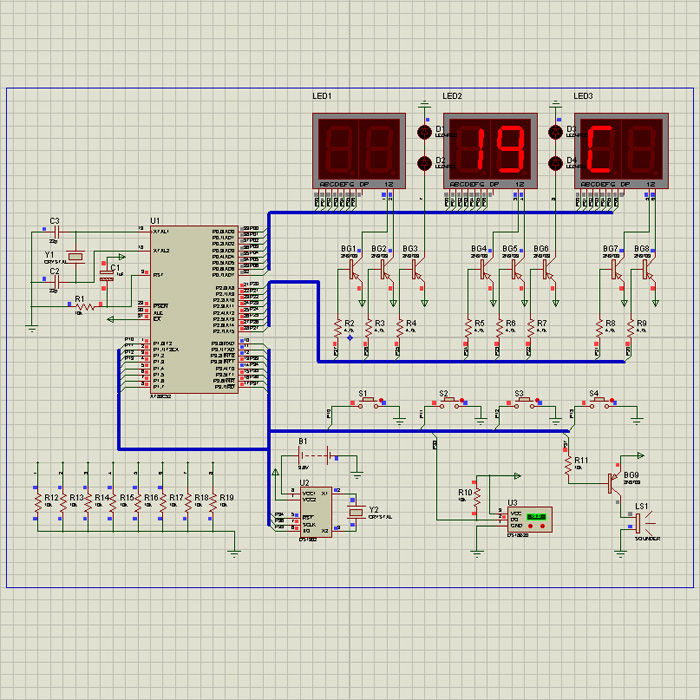The width and height of the screenshot is (700, 700).
Task: Select the B1 battery symbol
Action: click(316, 456)
